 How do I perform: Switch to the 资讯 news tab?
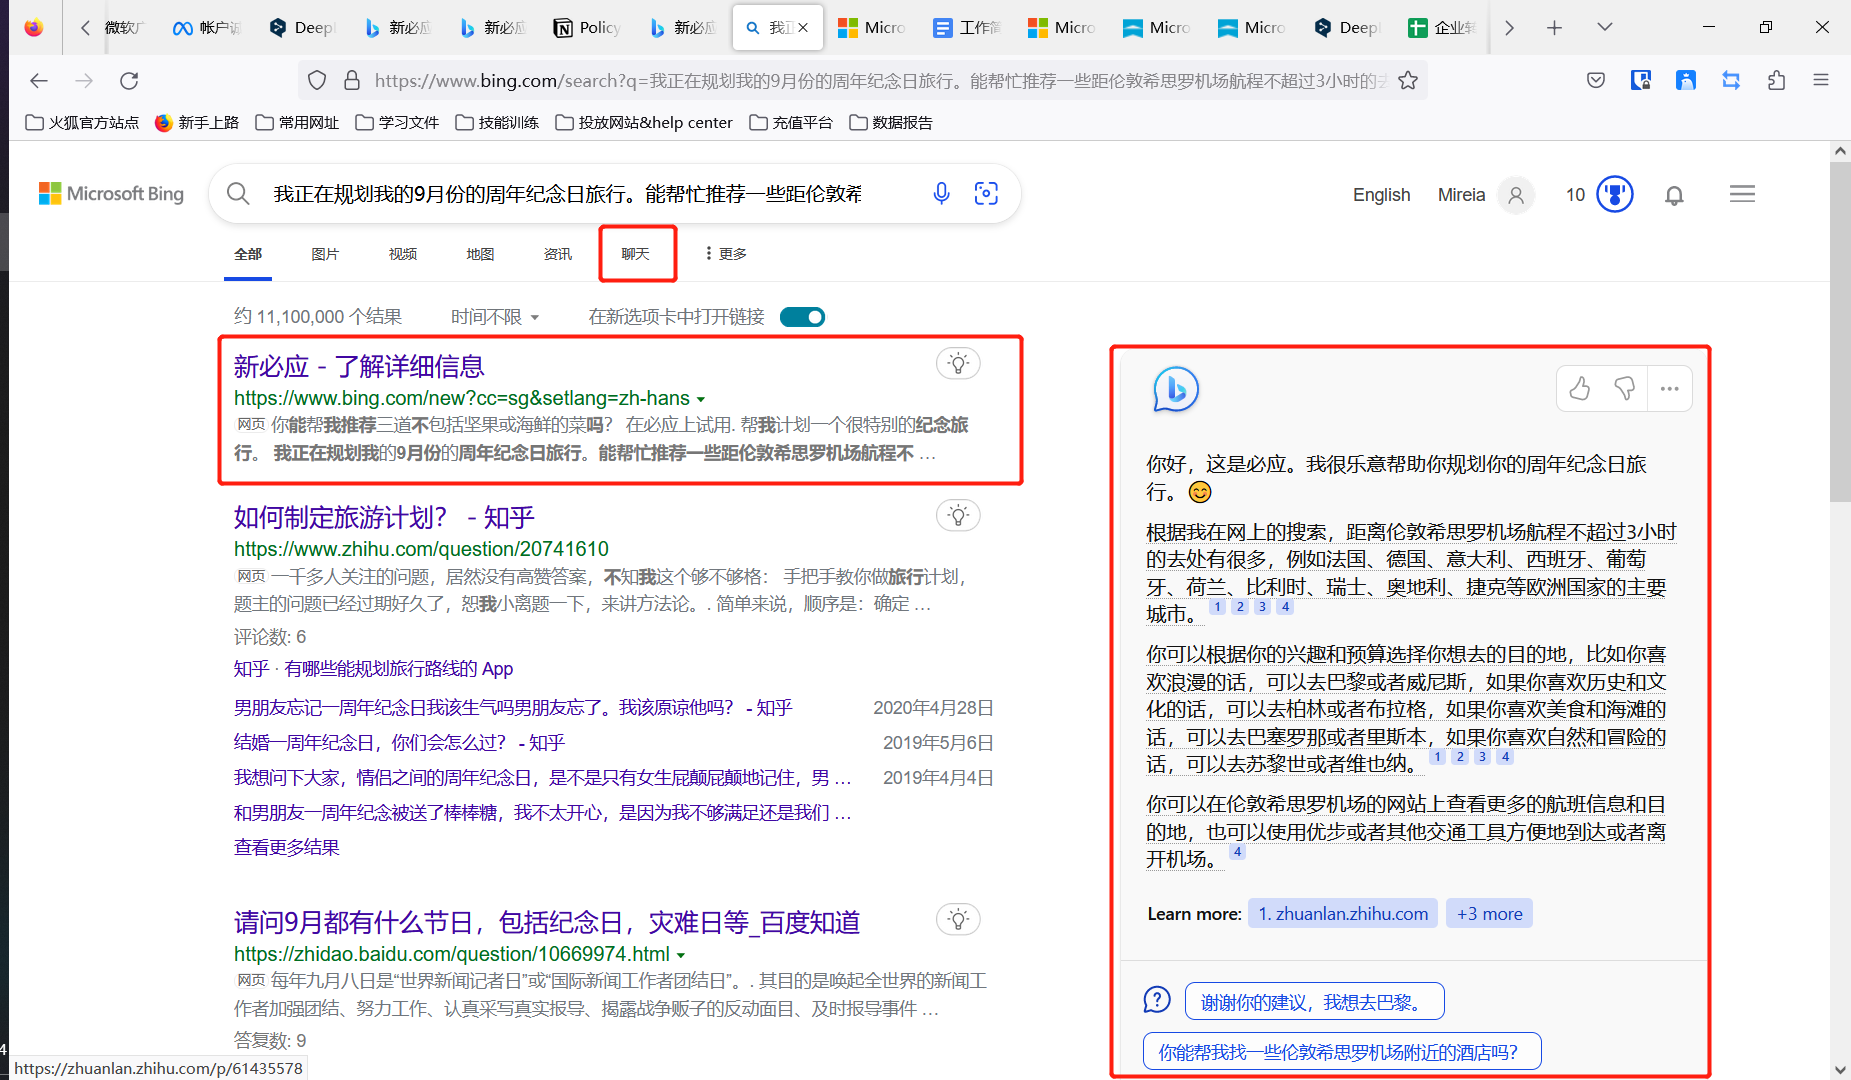point(558,254)
